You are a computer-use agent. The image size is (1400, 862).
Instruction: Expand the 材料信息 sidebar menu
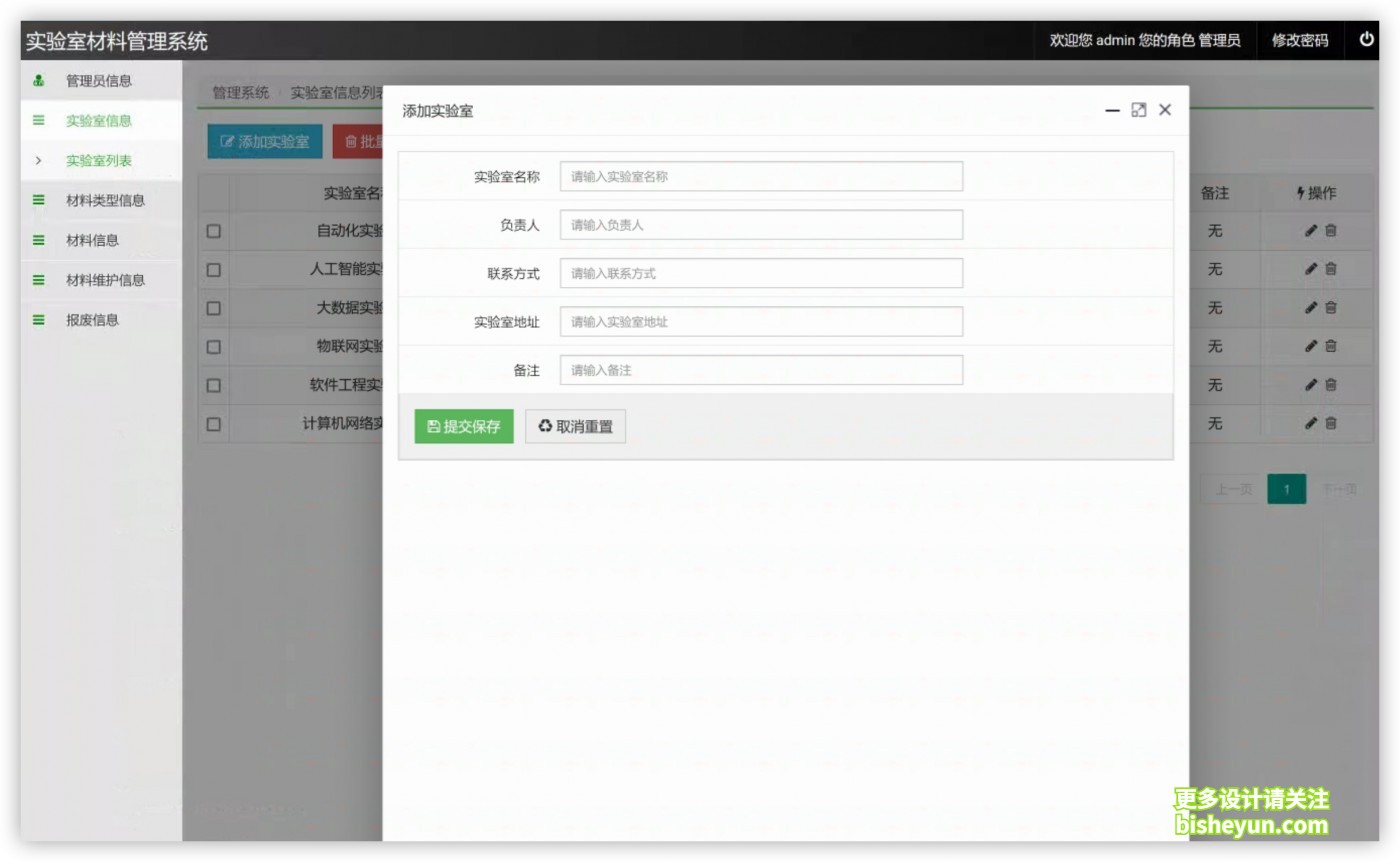(x=100, y=241)
